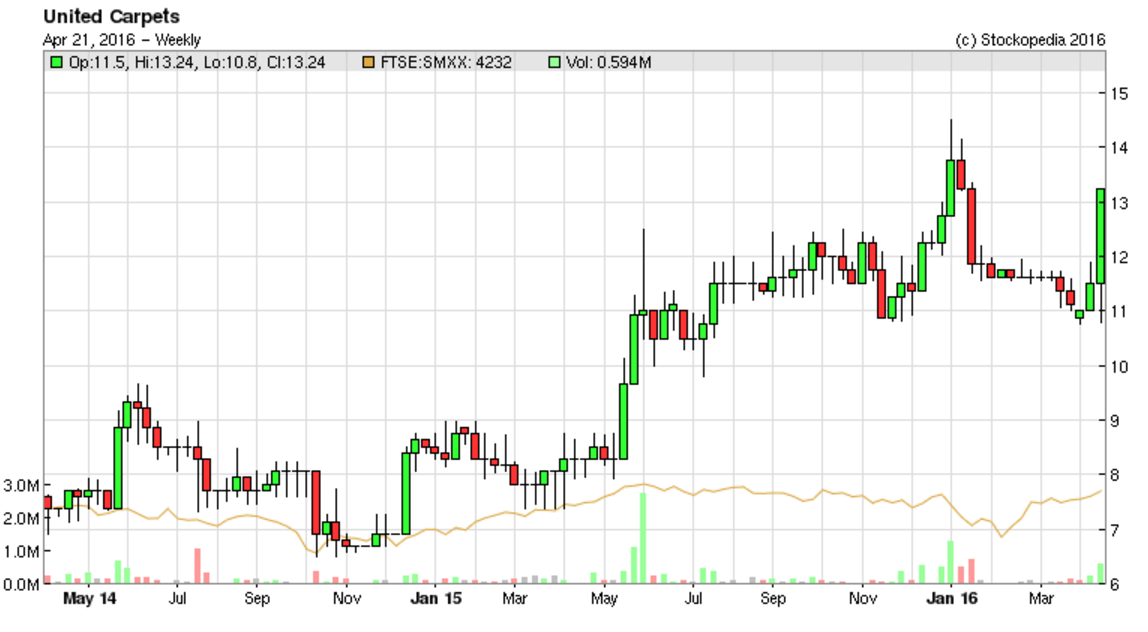This screenshot has height=632, width=1148.
Task: Click the tallest green volume bar near June 2015
Action: pos(643,538)
